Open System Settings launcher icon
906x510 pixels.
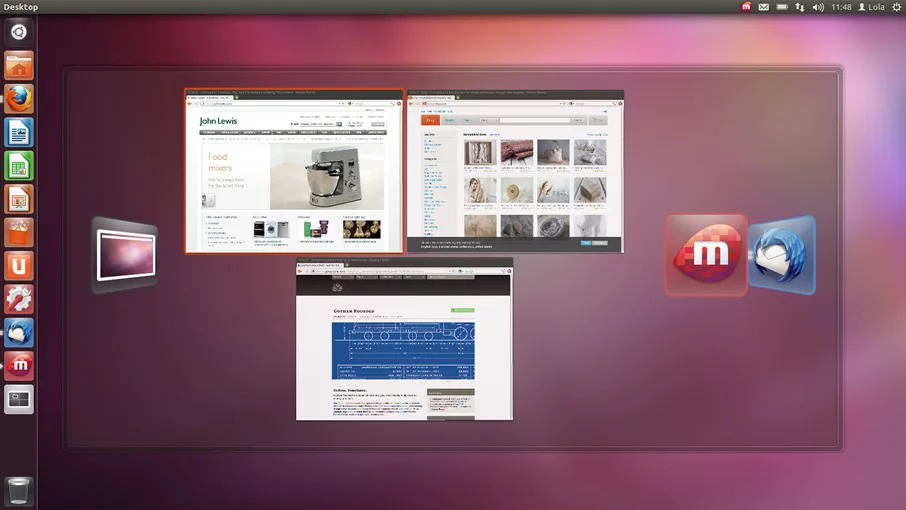[x=18, y=299]
